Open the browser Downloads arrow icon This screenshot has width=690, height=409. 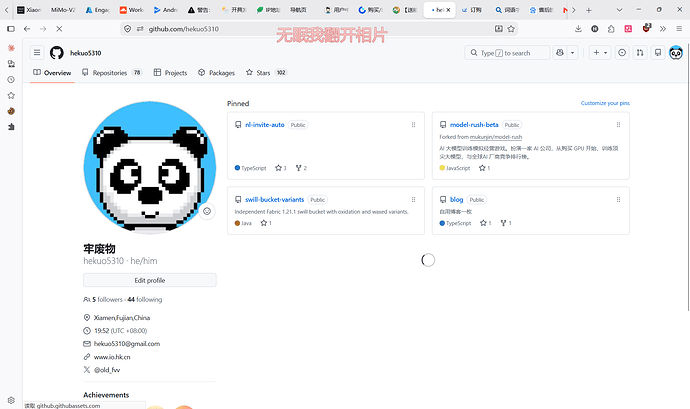point(578,29)
